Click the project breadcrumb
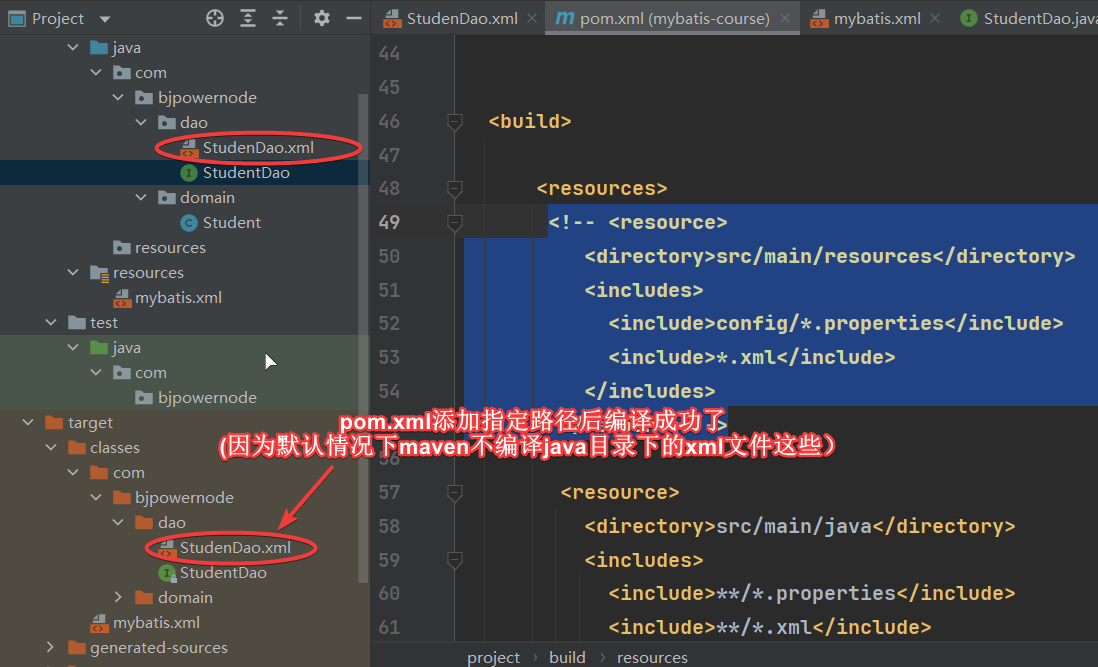 coord(493,657)
